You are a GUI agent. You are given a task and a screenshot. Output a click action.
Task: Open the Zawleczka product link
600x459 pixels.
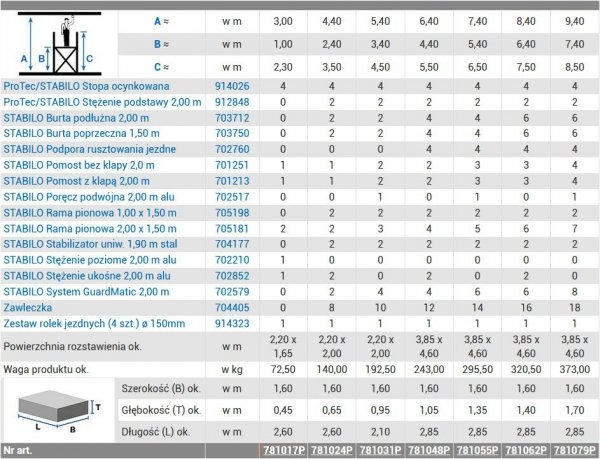coord(28,308)
